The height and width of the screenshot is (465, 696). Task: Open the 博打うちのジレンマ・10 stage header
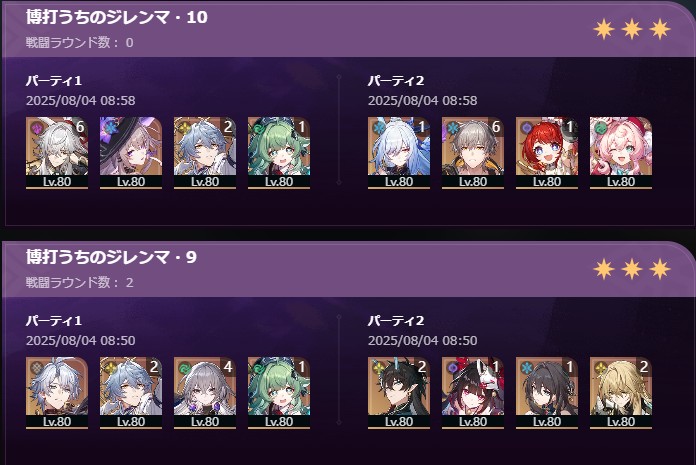pos(117,17)
